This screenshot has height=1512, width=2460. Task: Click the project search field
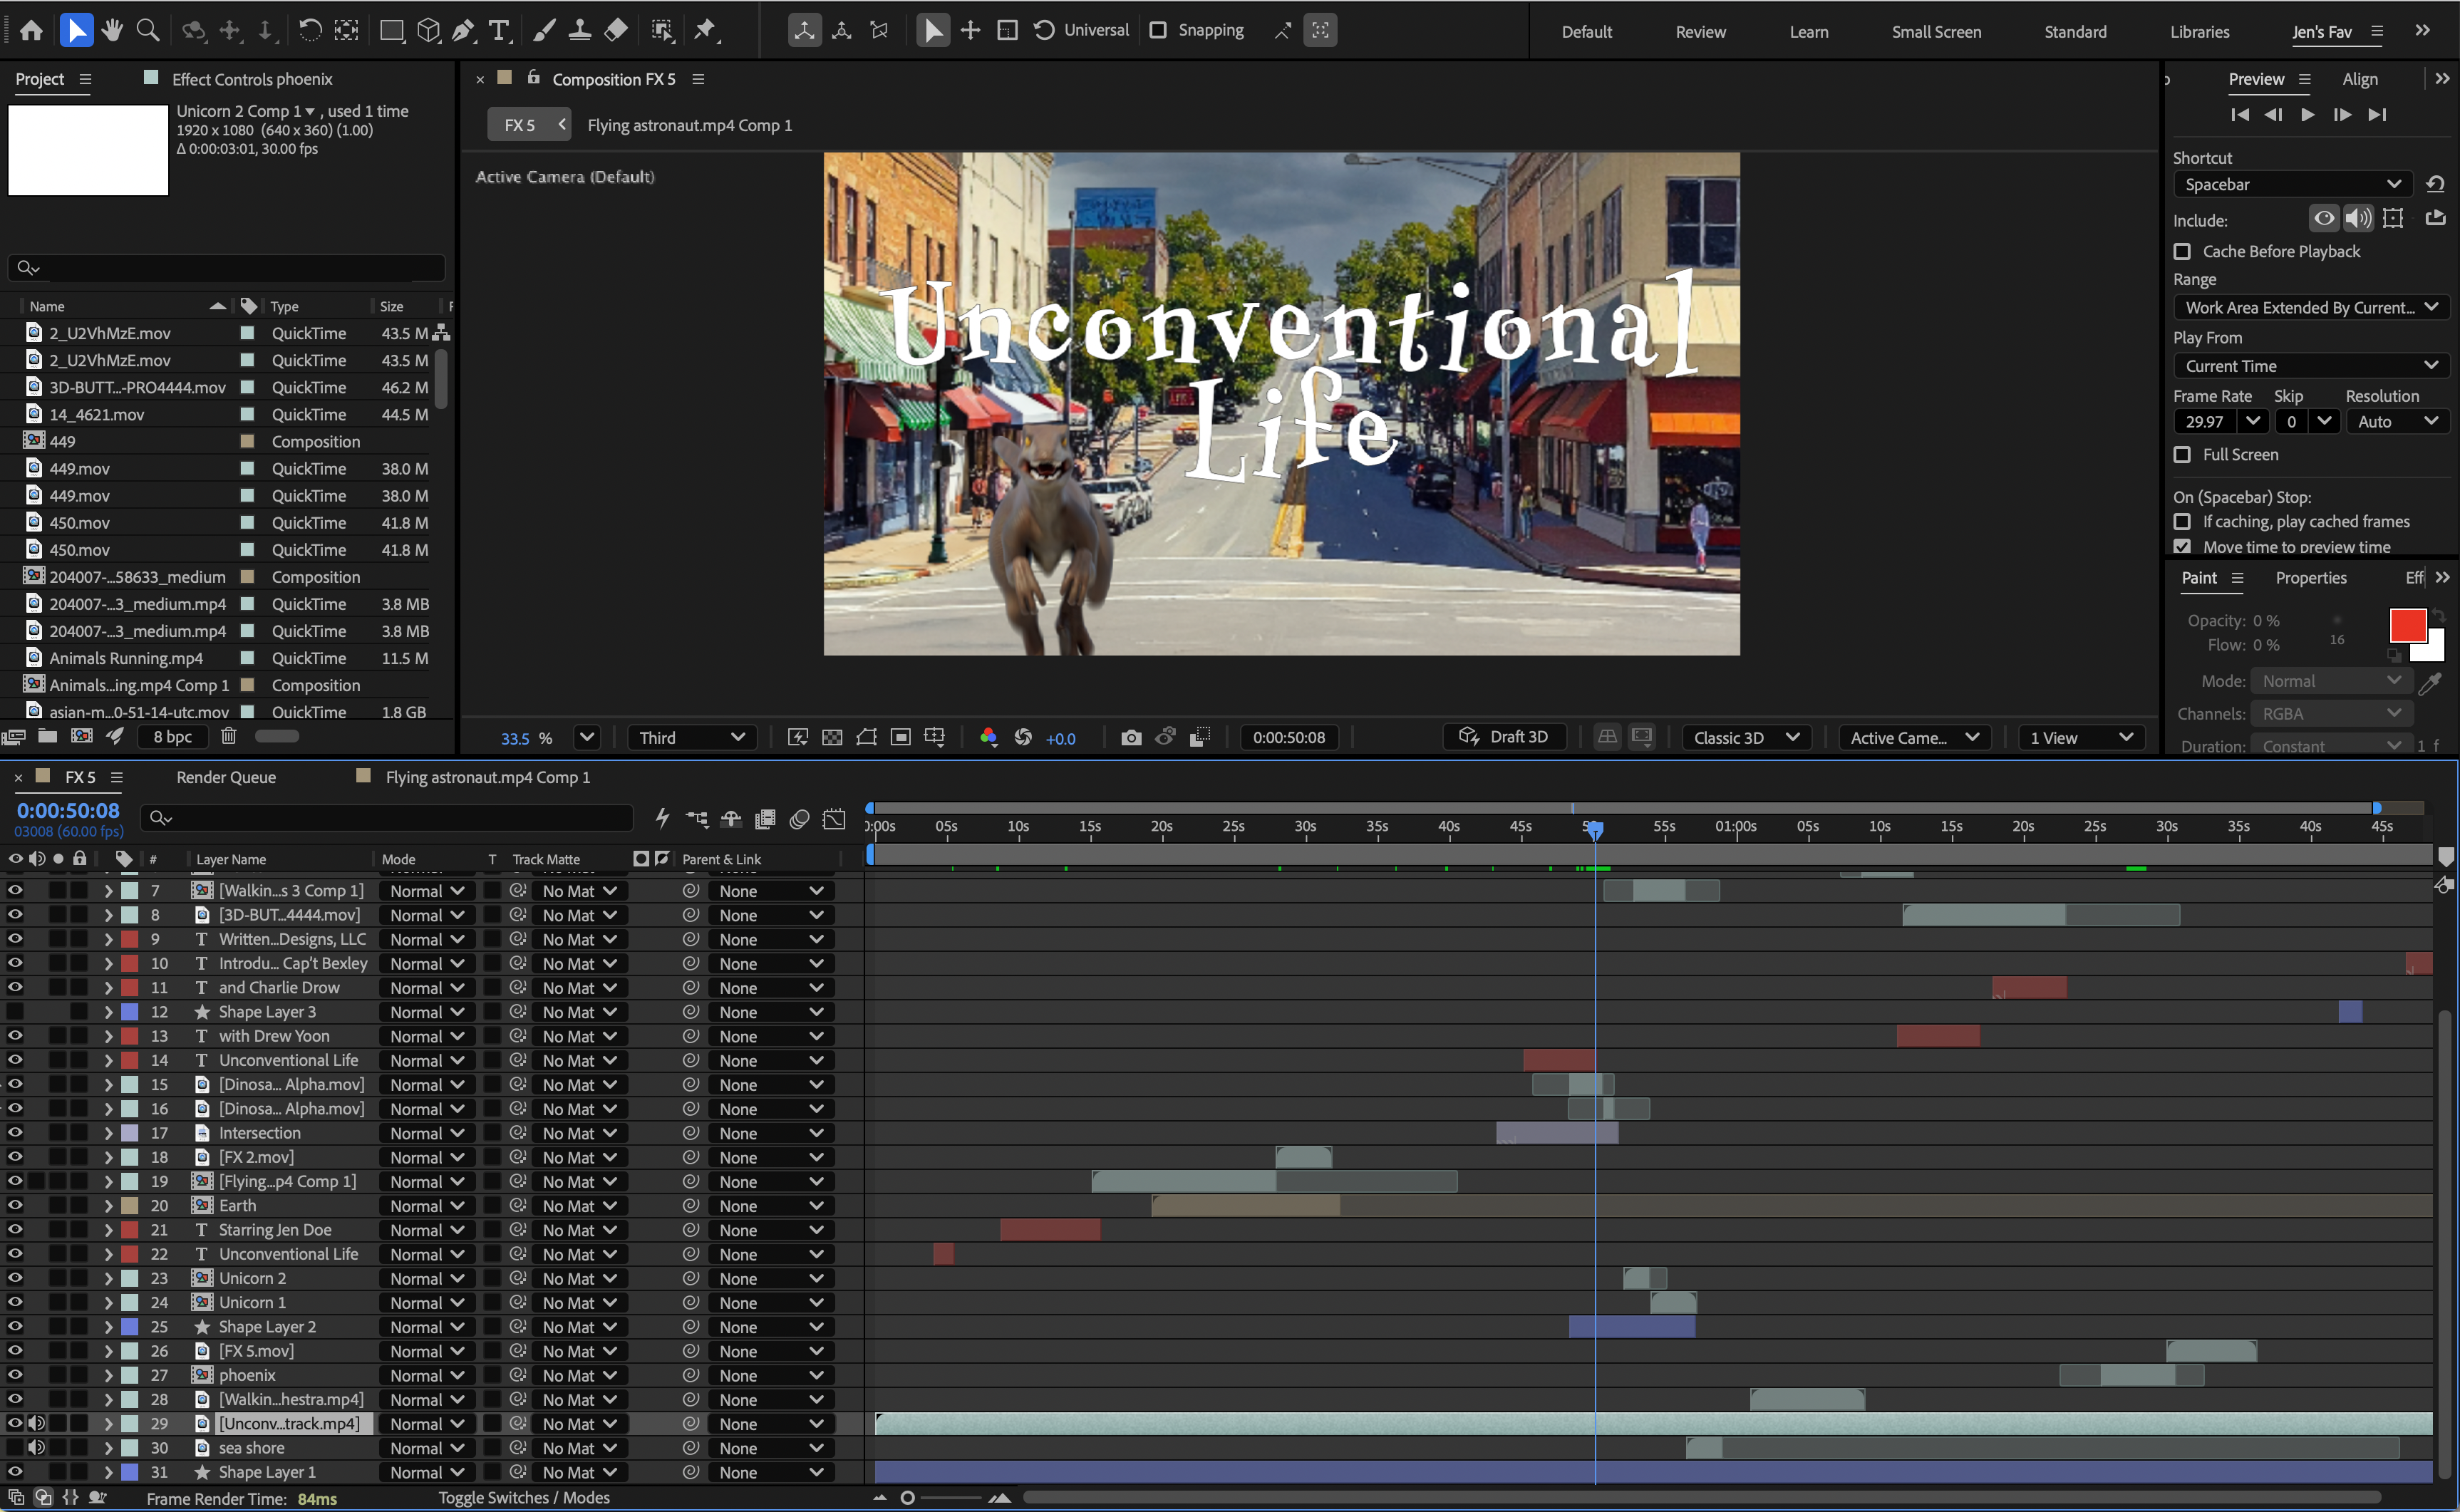click(x=226, y=268)
